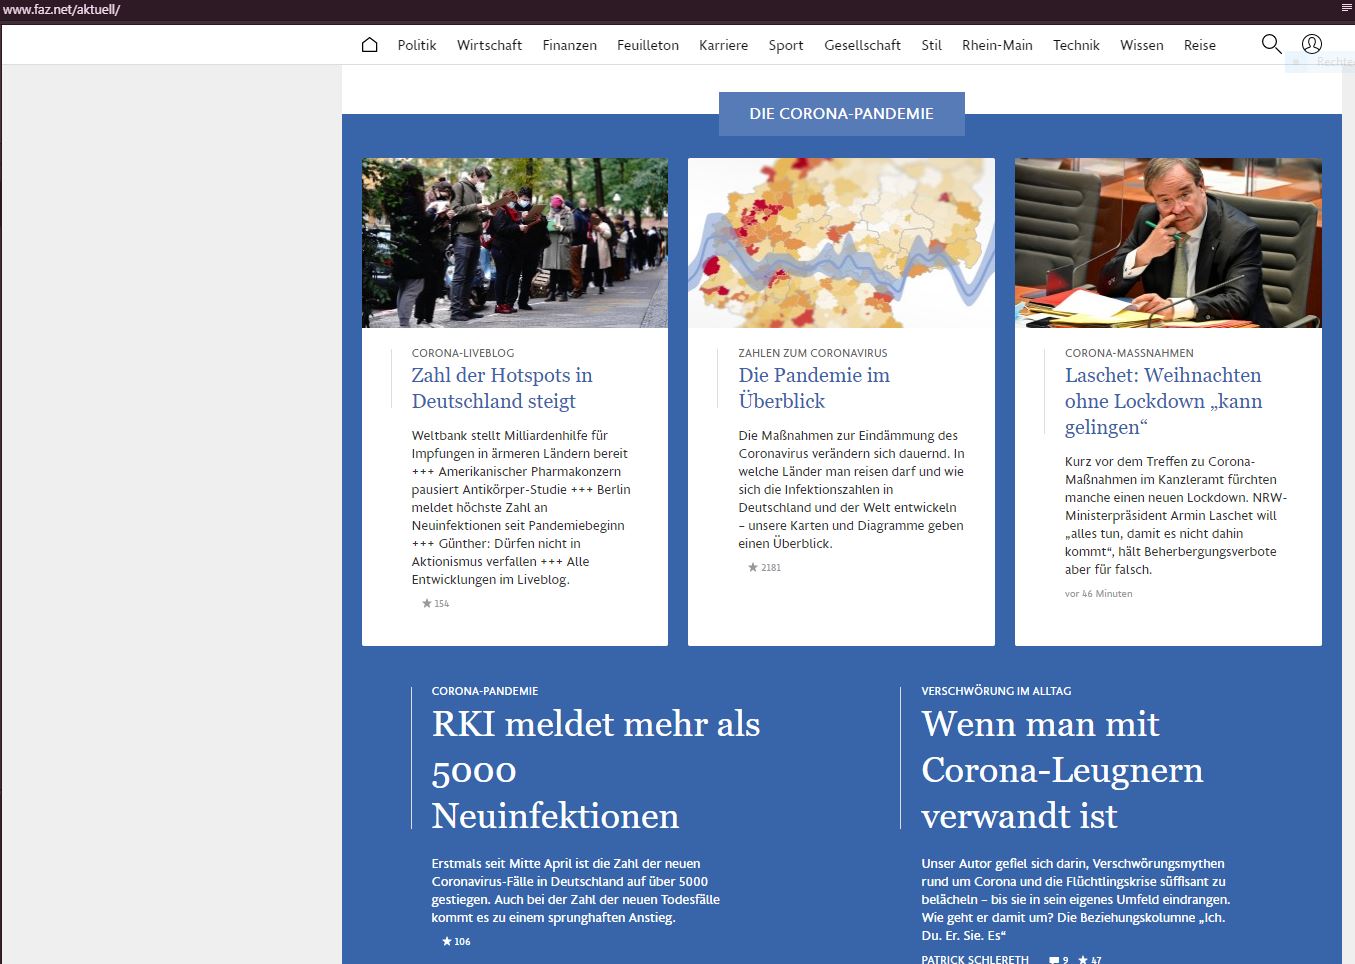Go to the Wirtschaft section
Viewport: 1355px width, 964px height.
[489, 45]
